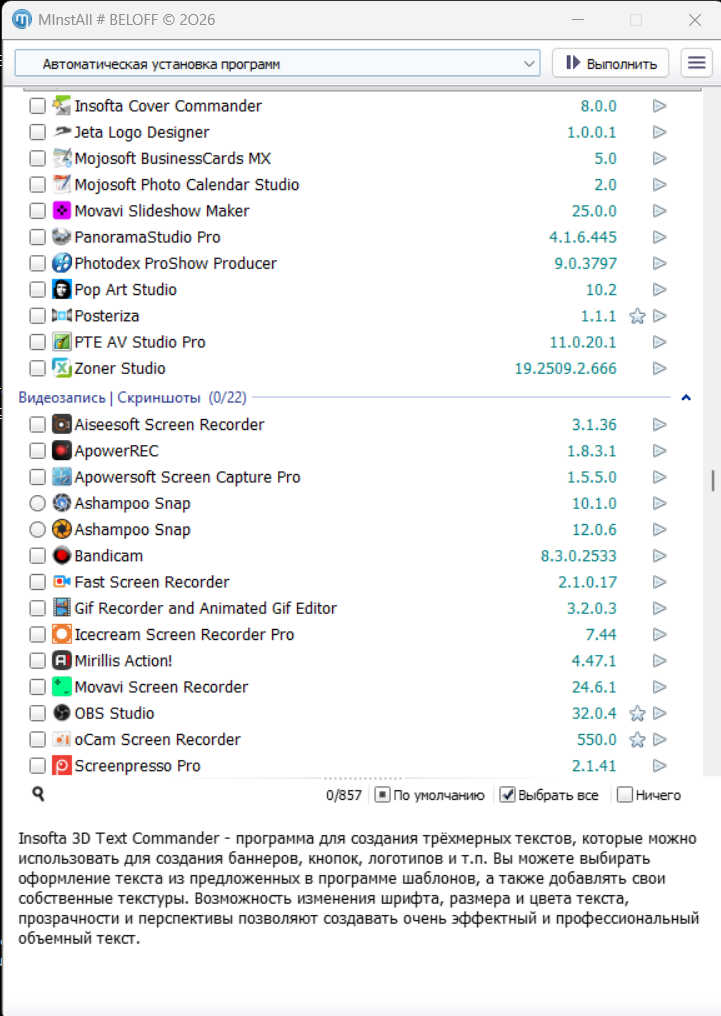Check the Movavi Slideshow Maker checkbox
721x1016 pixels.
pyautogui.click(x=38, y=211)
